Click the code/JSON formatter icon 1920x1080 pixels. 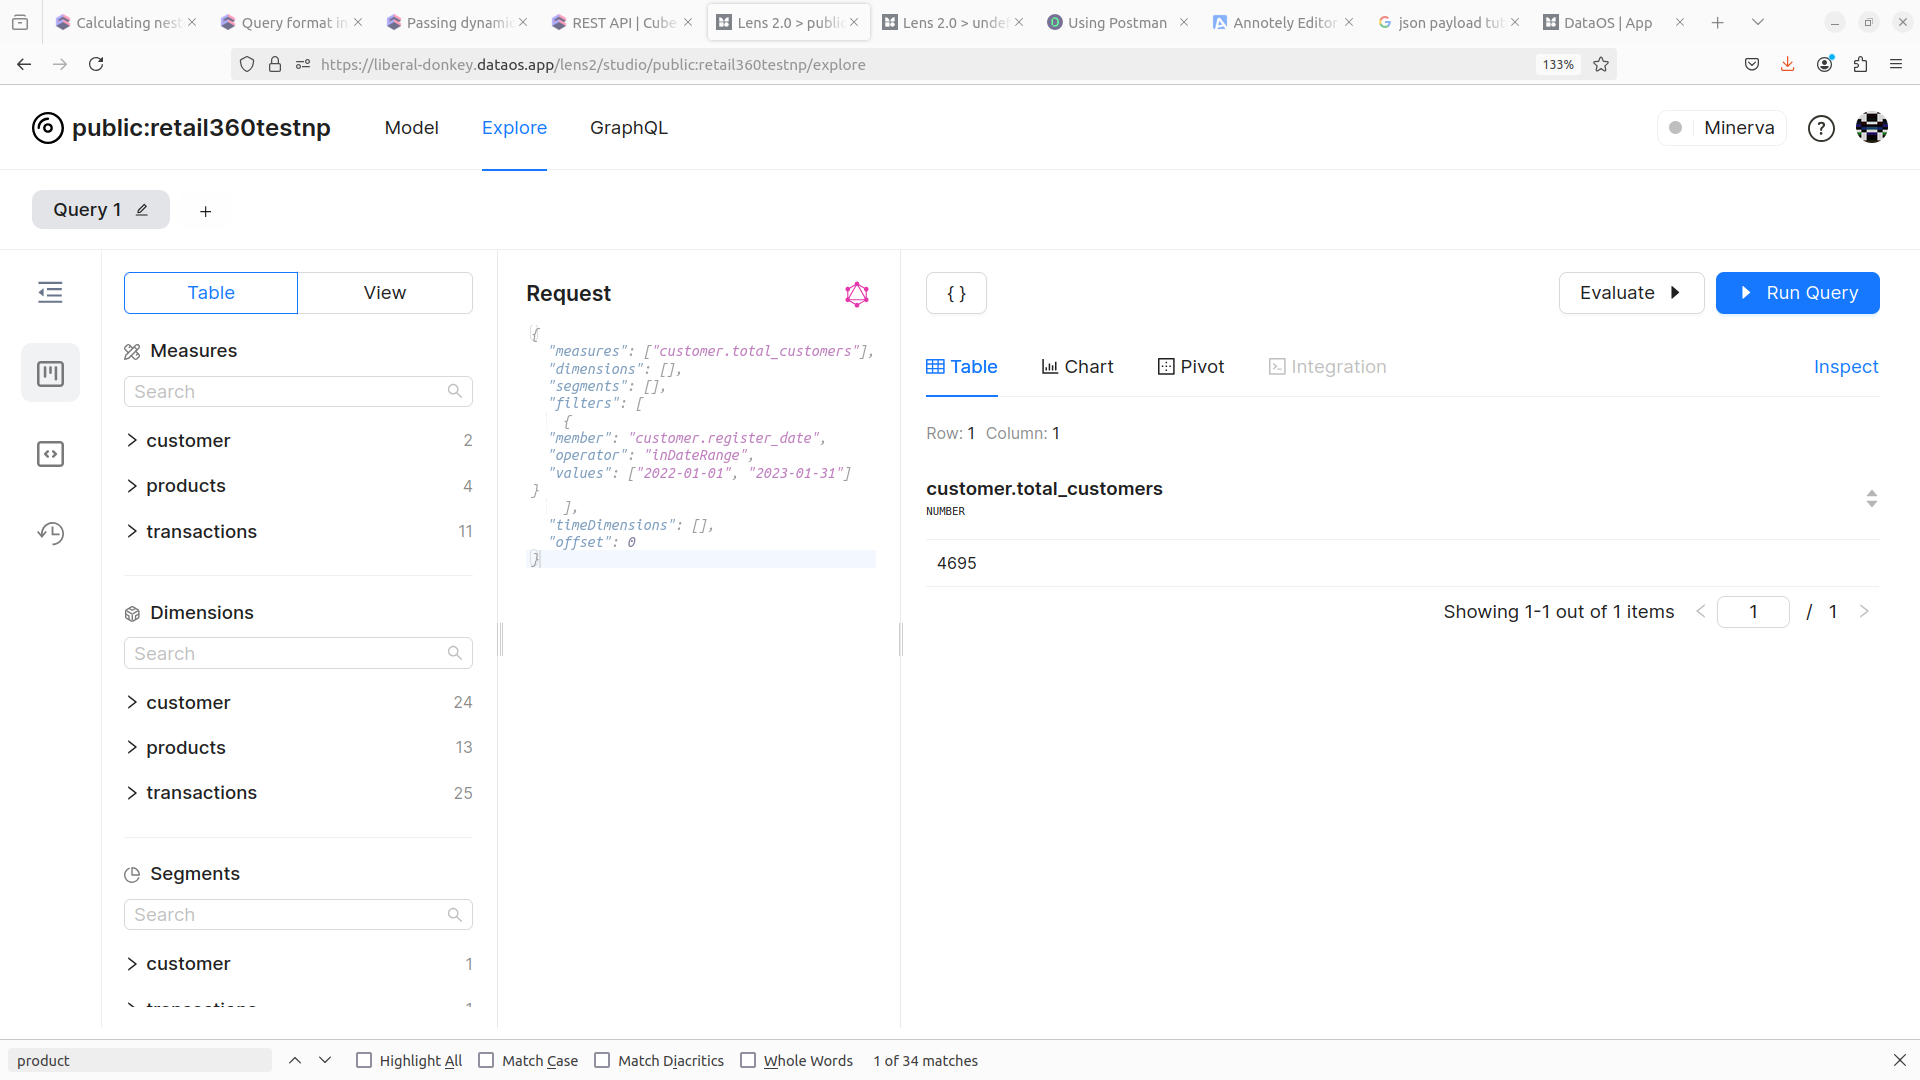pyautogui.click(x=956, y=293)
